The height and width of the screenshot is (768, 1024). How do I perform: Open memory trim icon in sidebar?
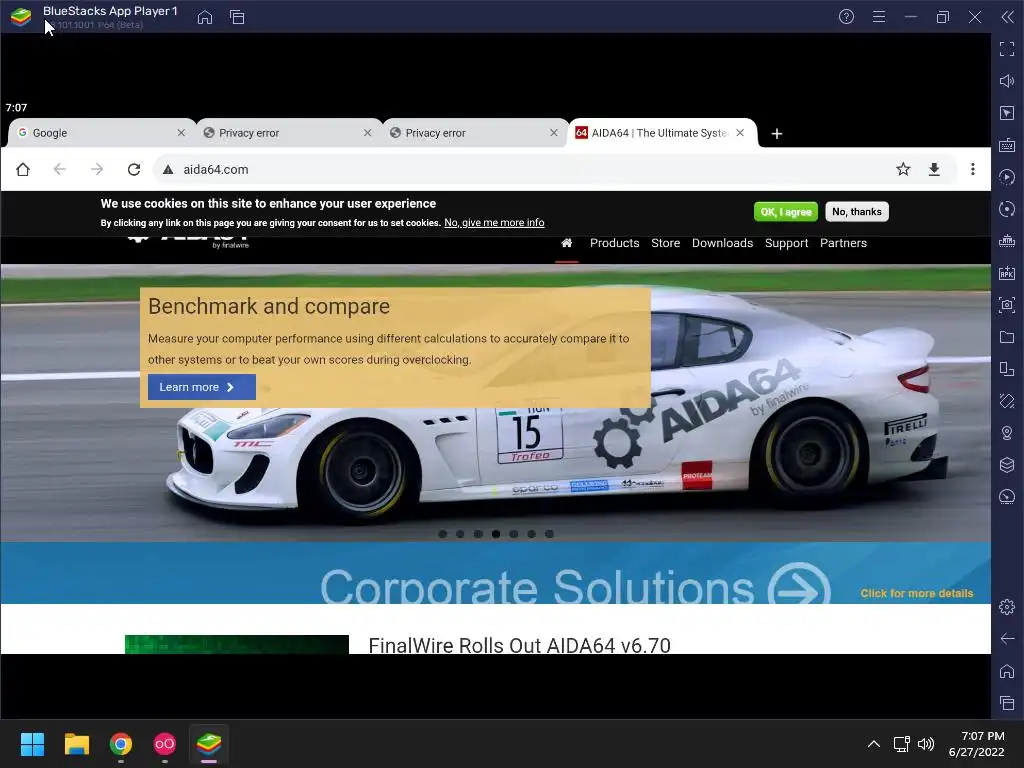pyautogui.click(x=1007, y=241)
